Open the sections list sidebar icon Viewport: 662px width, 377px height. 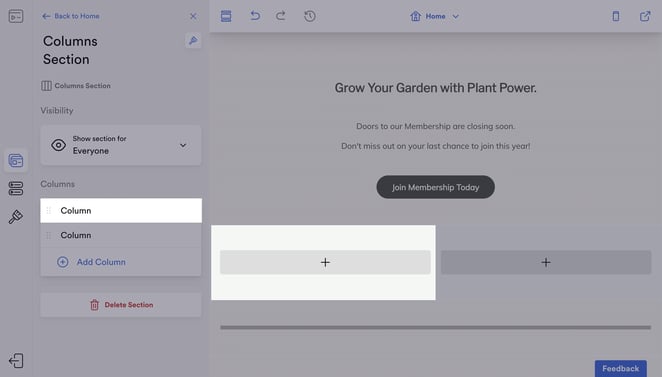tap(16, 188)
